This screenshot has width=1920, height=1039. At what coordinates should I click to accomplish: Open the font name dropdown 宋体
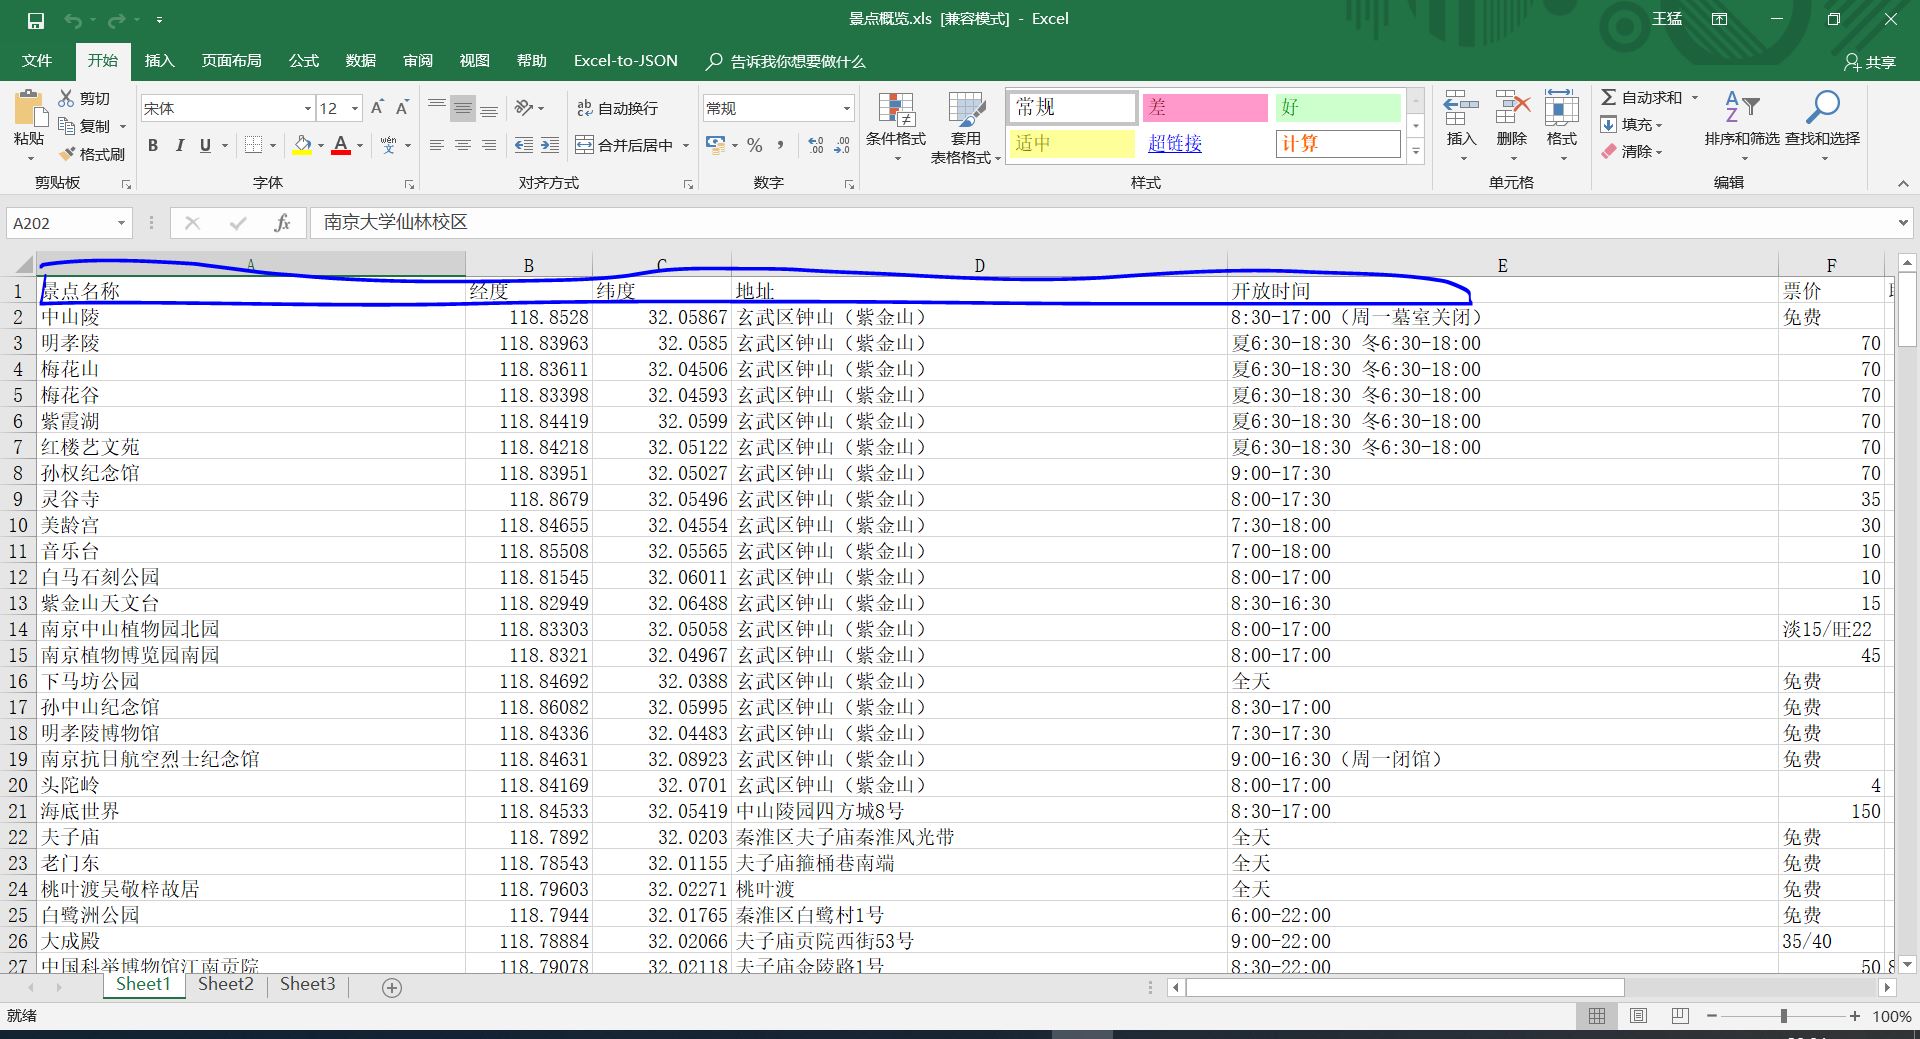307,108
